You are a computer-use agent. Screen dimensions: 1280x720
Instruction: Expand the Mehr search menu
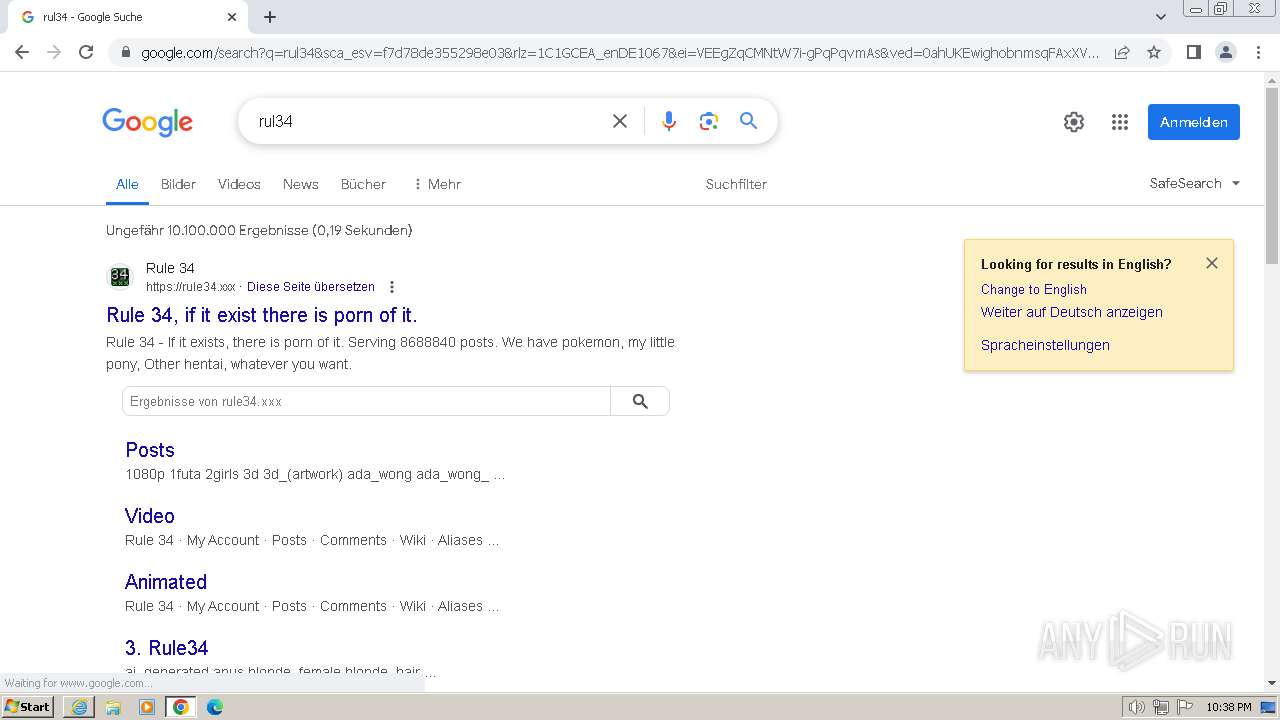point(437,184)
